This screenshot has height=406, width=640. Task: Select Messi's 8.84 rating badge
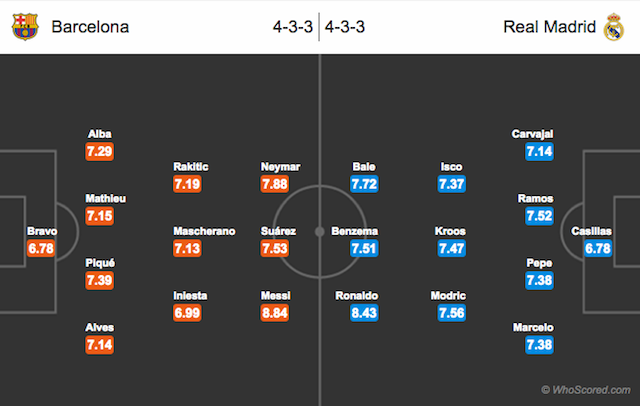point(274,315)
